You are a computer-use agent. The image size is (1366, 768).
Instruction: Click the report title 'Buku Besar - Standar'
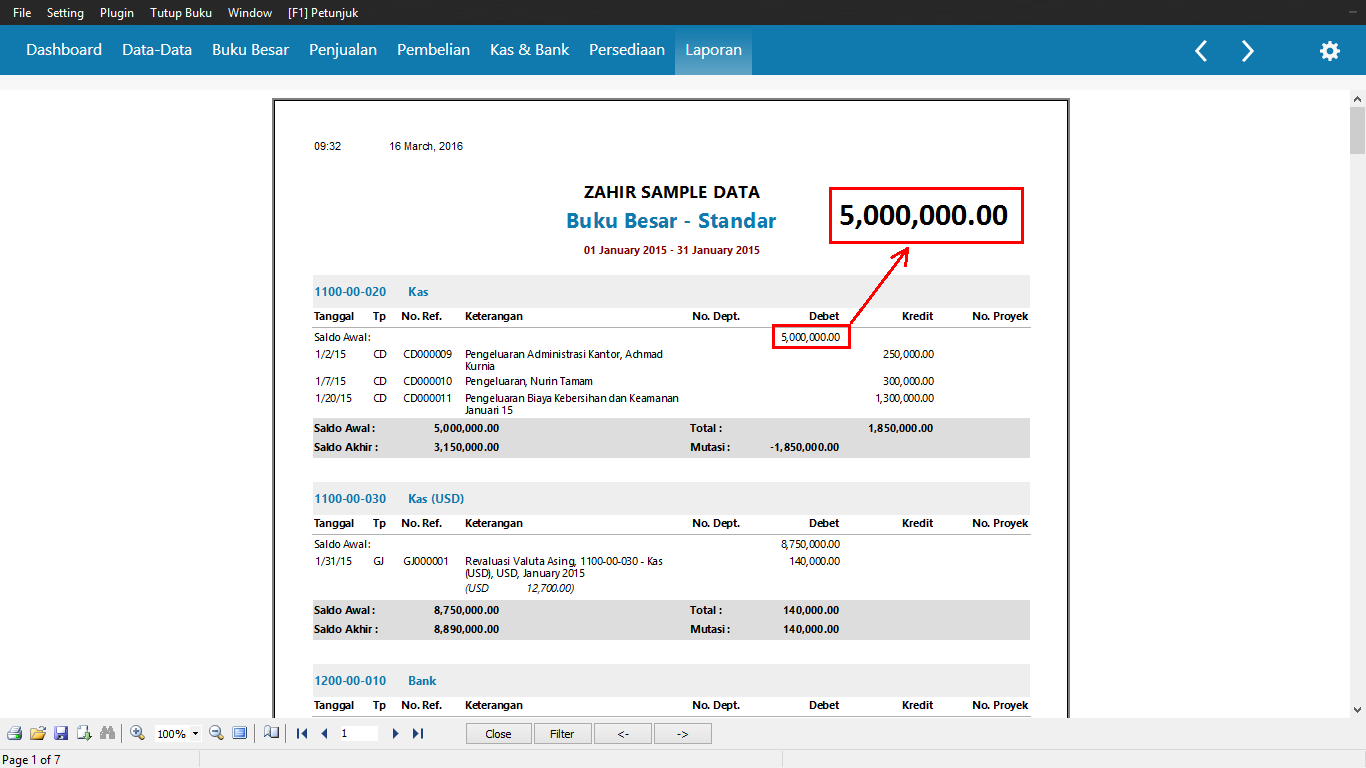pyautogui.click(x=671, y=221)
